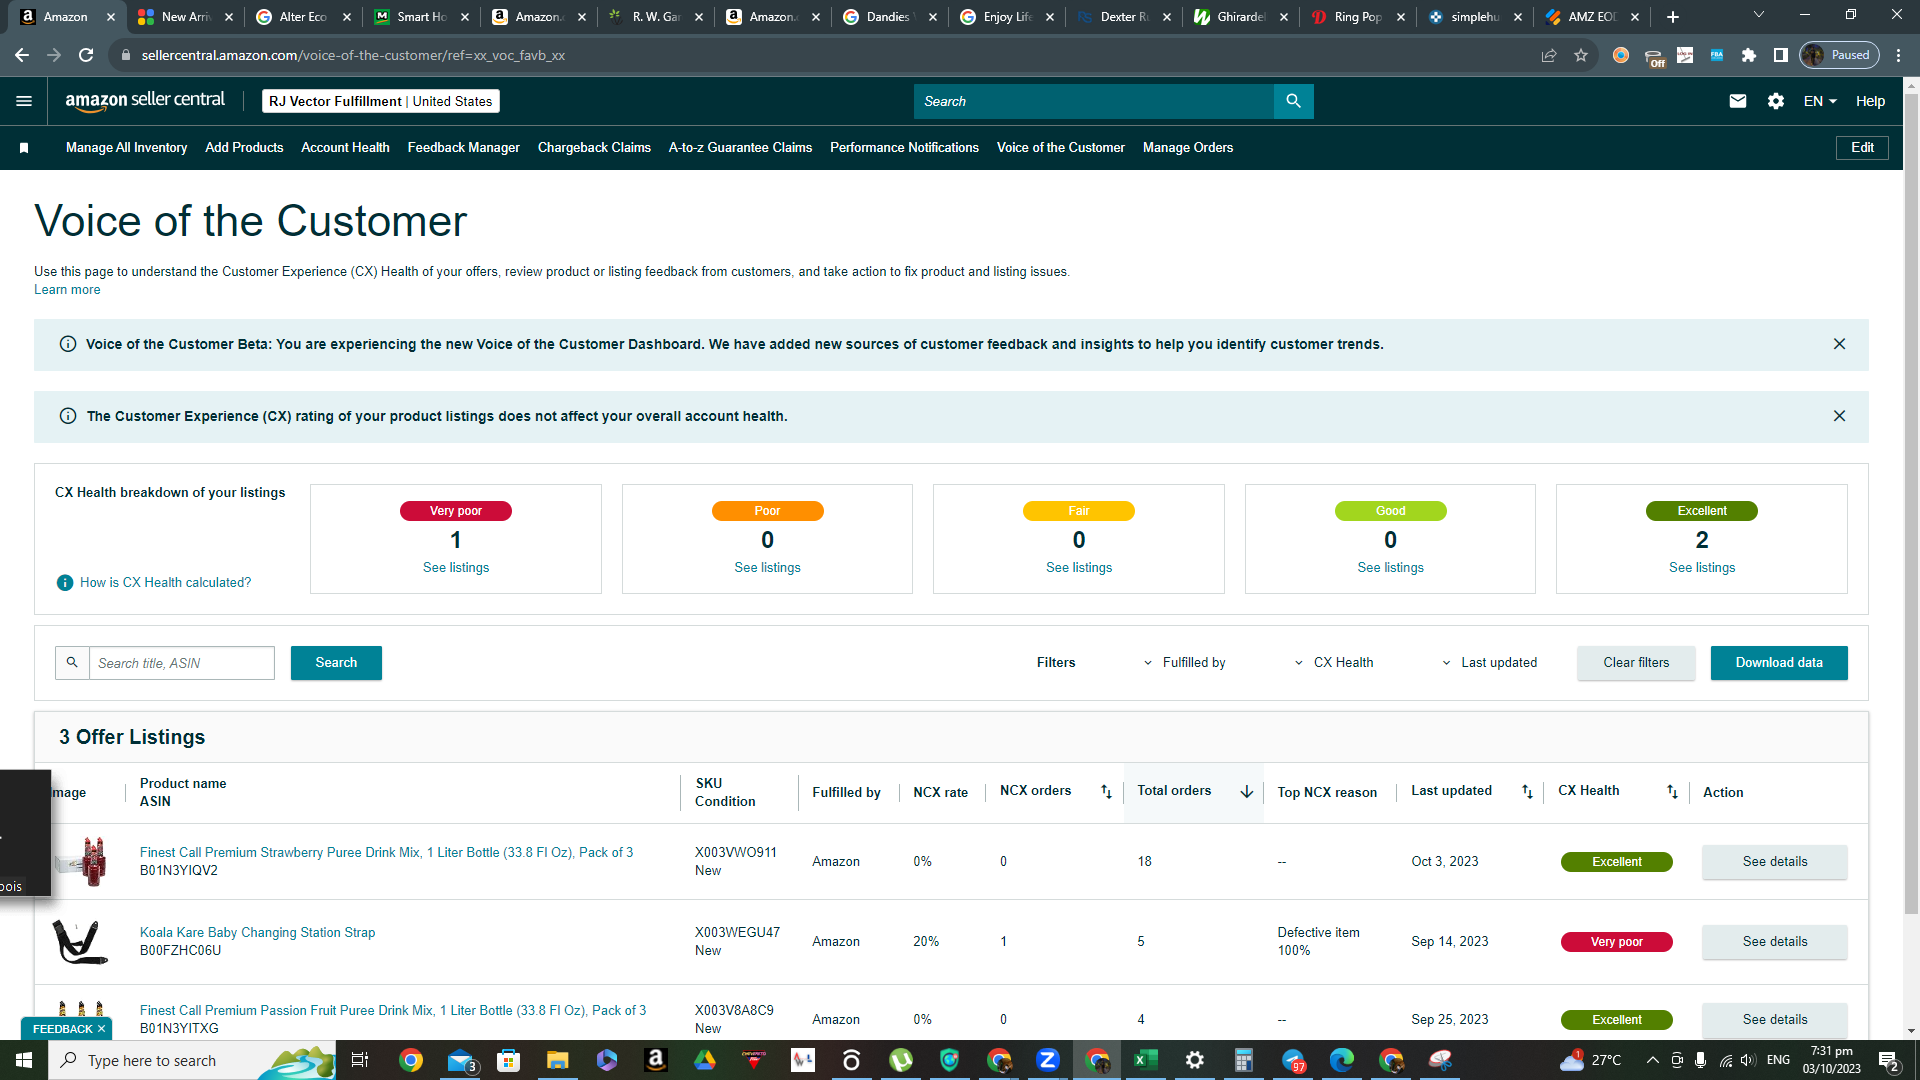Switch to the Ring Pop browser tab
The height and width of the screenshot is (1080, 1920).
(x=1358, y=17)
